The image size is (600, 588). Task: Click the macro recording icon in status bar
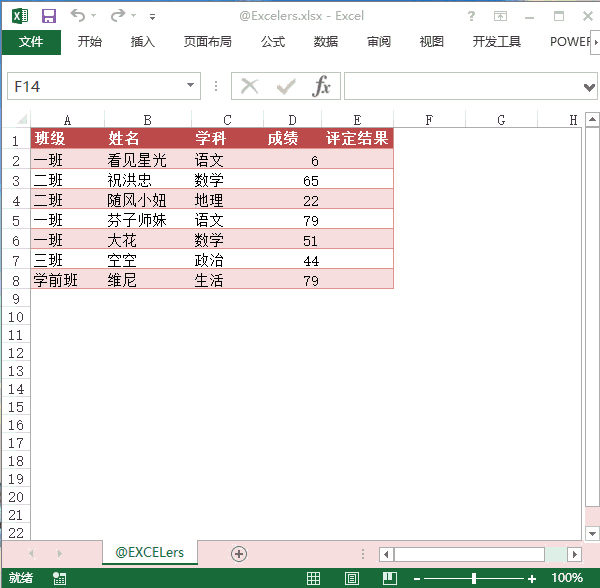point(60,578)
